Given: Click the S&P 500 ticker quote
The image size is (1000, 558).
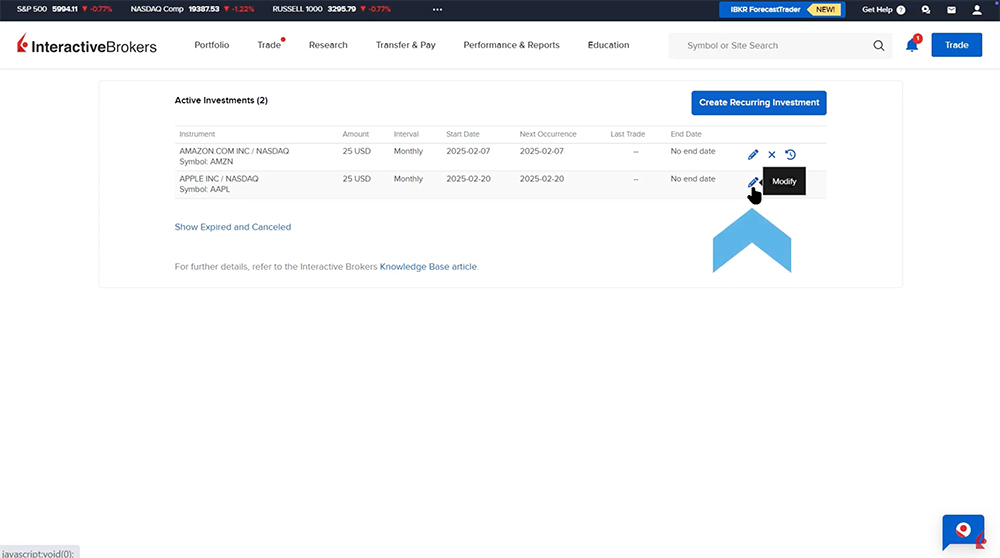Looking at the screenshot, I should pyautogui.click(x=64, y=10).
